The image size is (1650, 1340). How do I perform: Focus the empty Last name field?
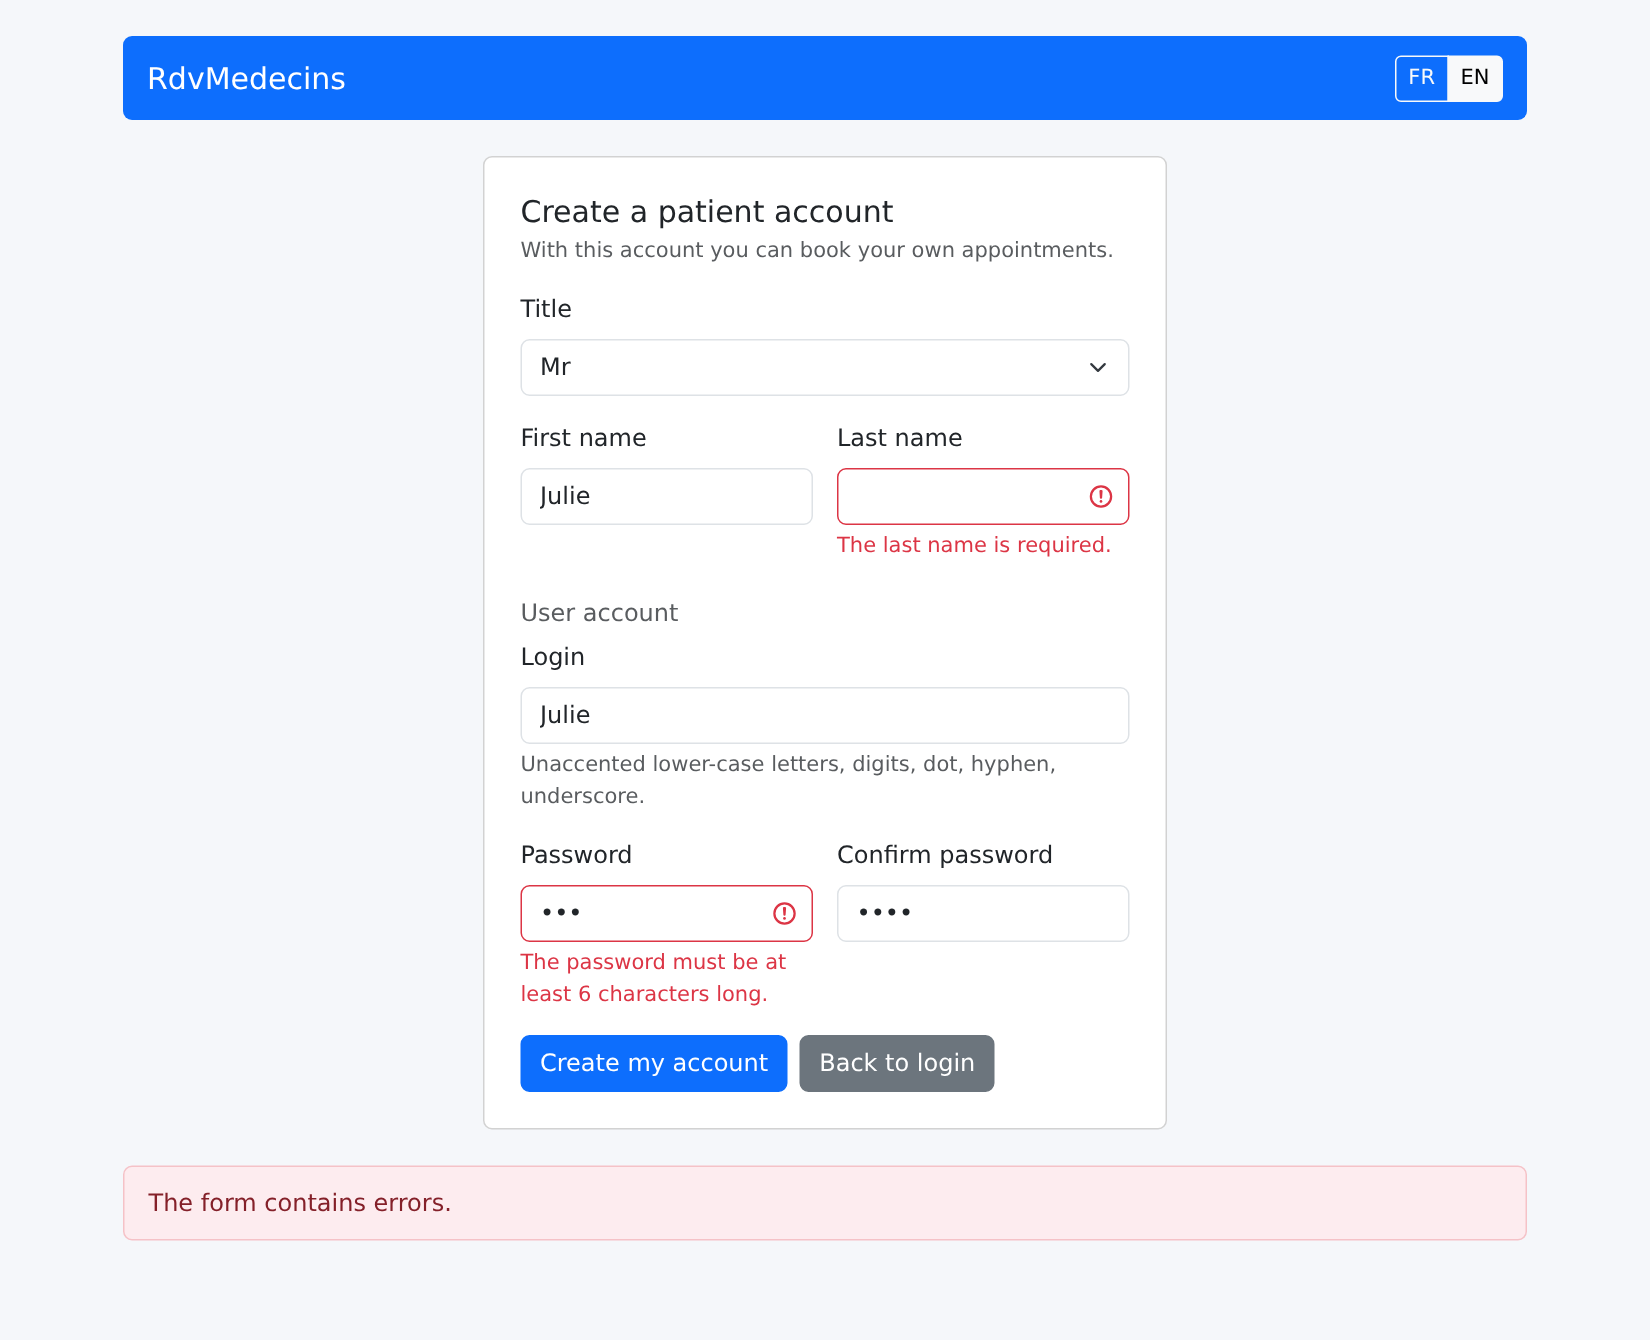[983, 496]
